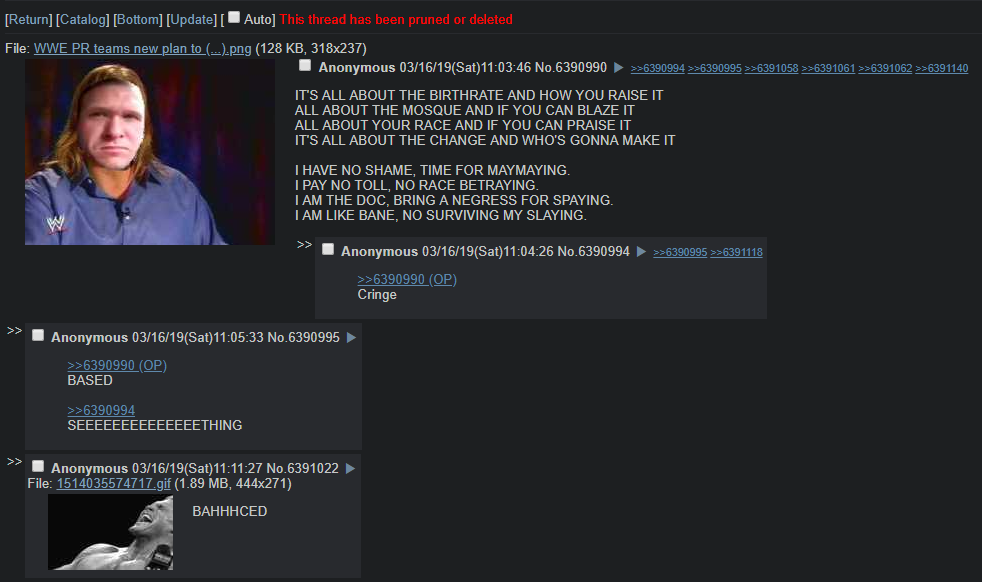Open post menu arrow for No.6390990
Image resolution: width=982 pixels, height=582 pixels.
click(618, 68)
